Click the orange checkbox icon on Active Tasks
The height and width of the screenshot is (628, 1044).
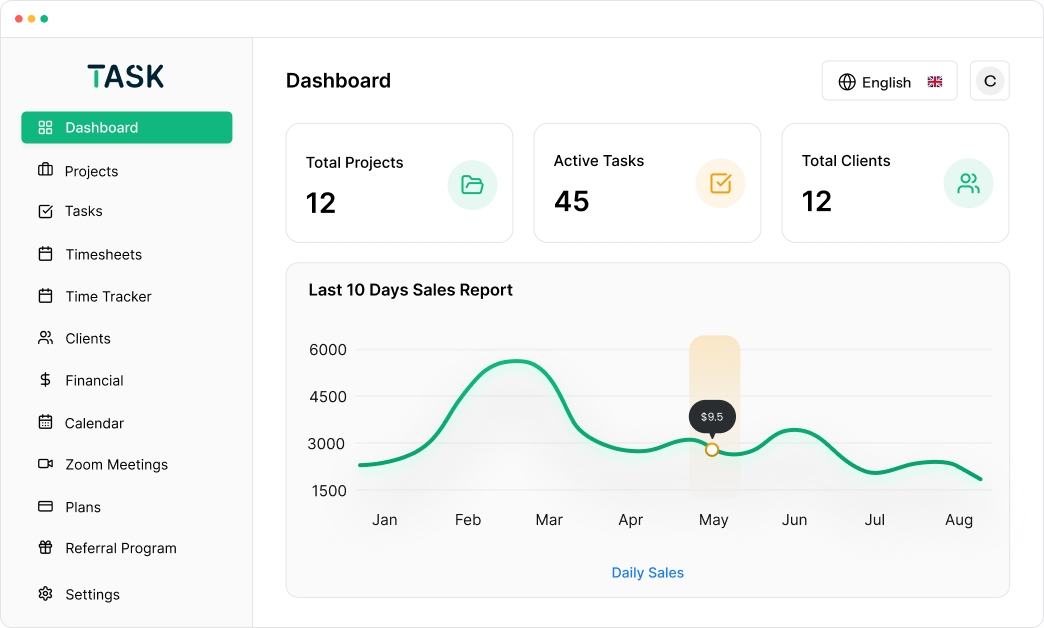720,183
